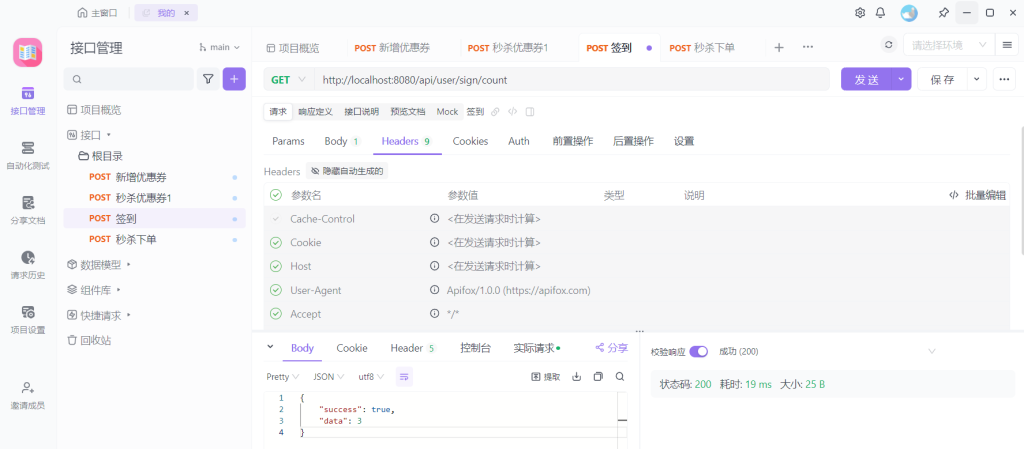Click 批量编辑 bulk edit link
Screen dimensions: 1024x449
[x=977, y=195]
